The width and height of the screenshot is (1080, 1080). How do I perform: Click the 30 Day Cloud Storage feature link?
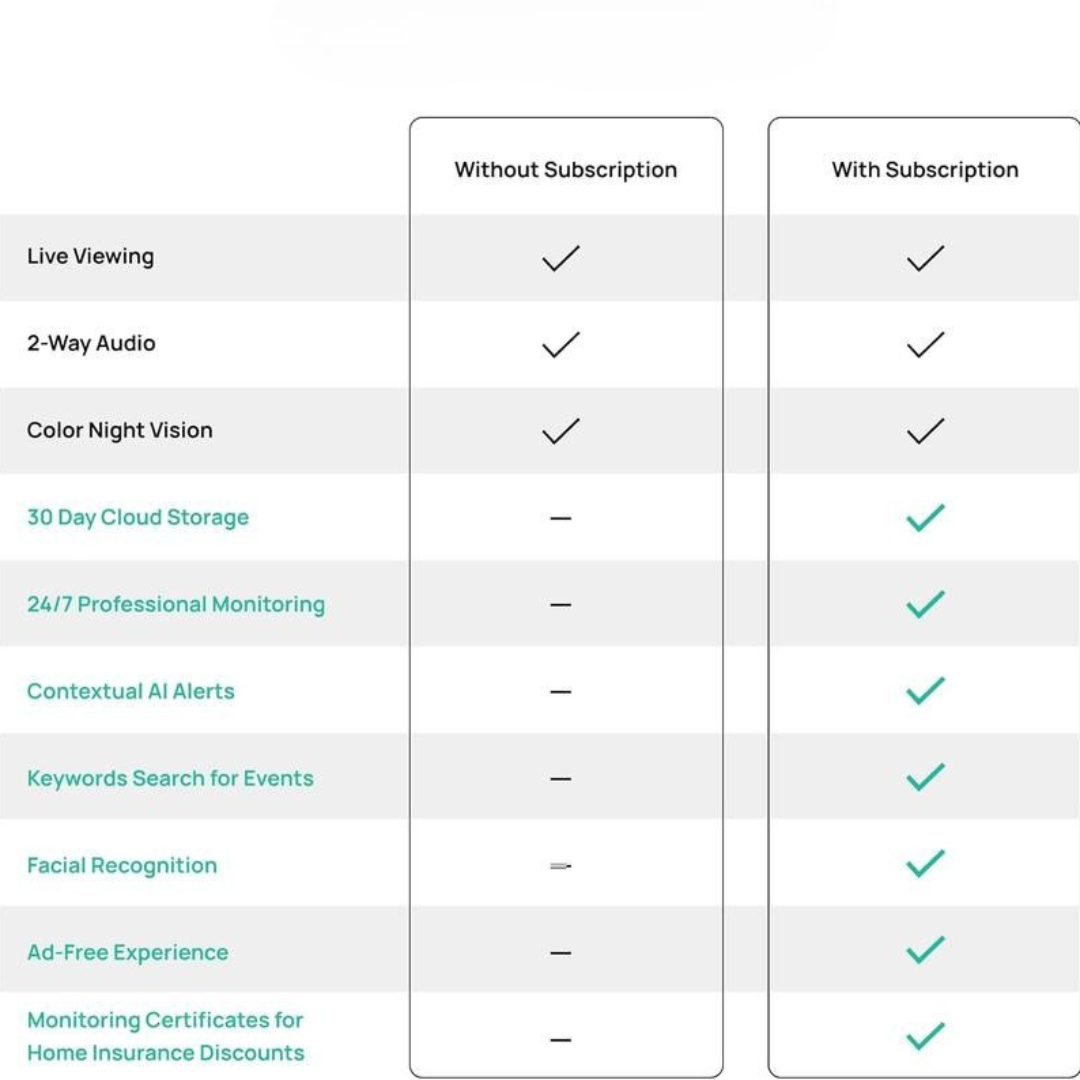(138, 518)
